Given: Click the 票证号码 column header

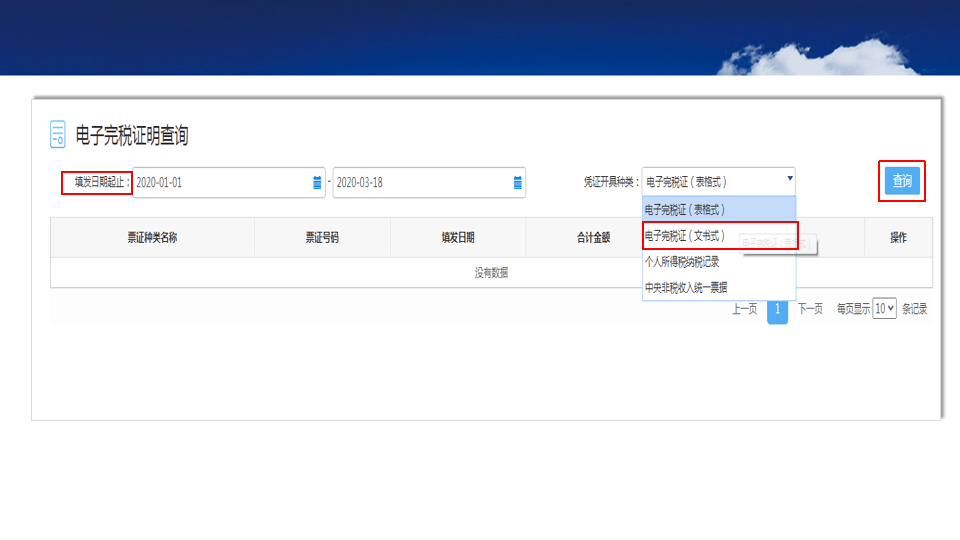Looking at the screenshot, I should click(x=322, y=238).
